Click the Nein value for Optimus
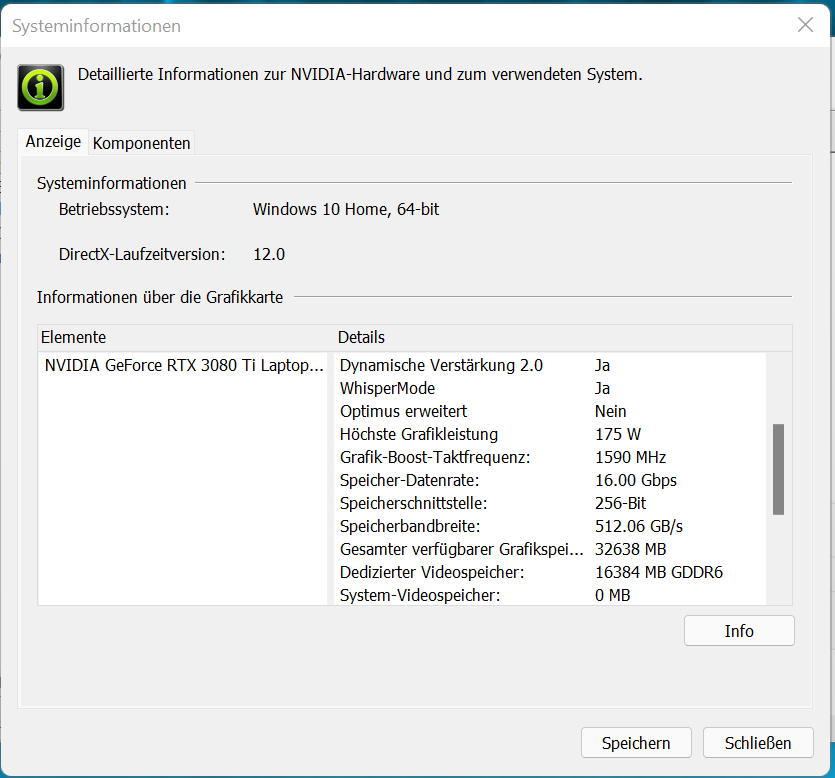 (x=610, y=411)
